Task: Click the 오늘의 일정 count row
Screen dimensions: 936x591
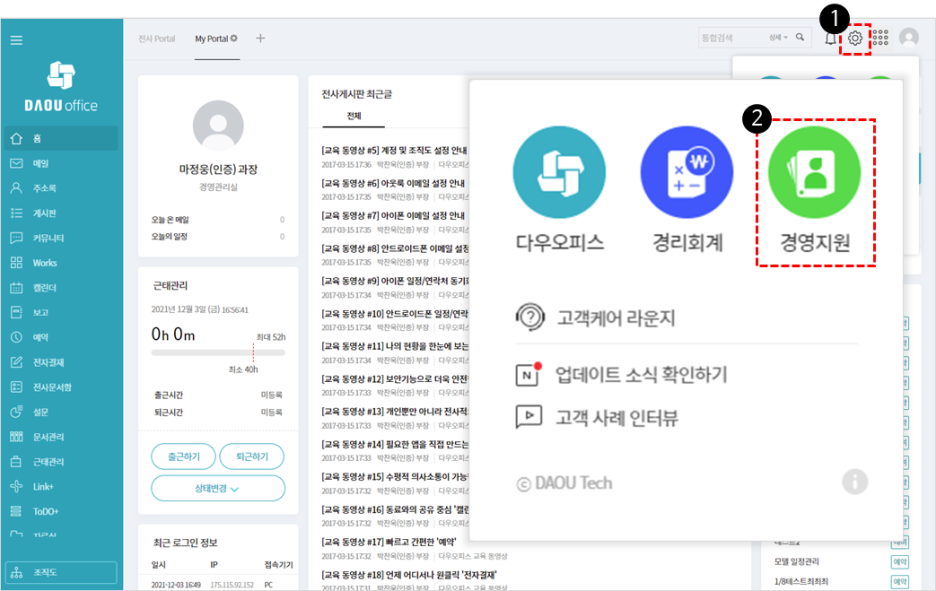Action: [218, 236]
